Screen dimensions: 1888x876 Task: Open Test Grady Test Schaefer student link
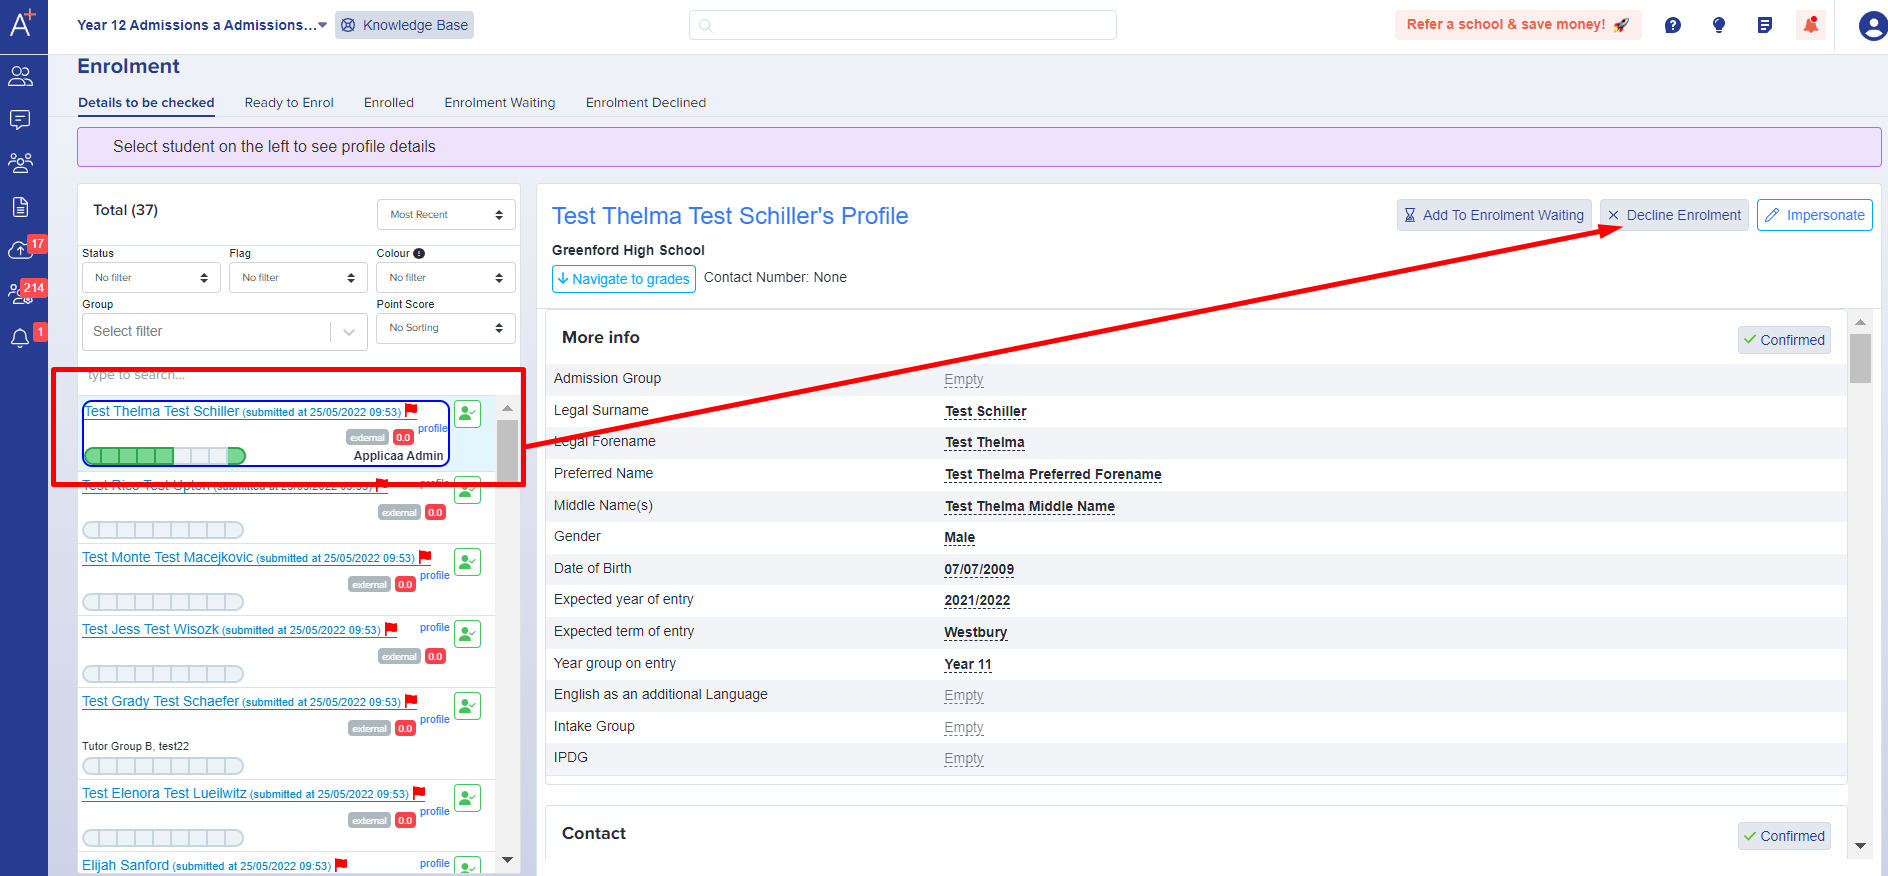(x=160, y=701)
